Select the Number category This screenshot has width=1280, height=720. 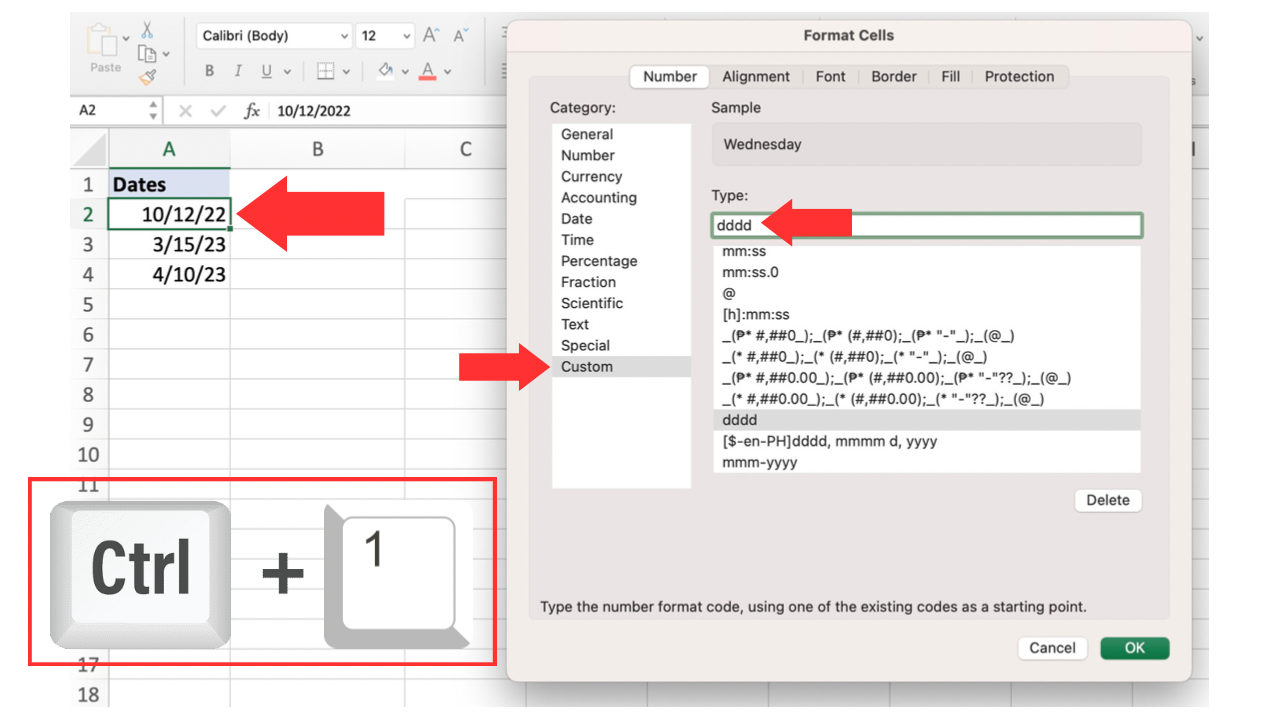(621, 156)
